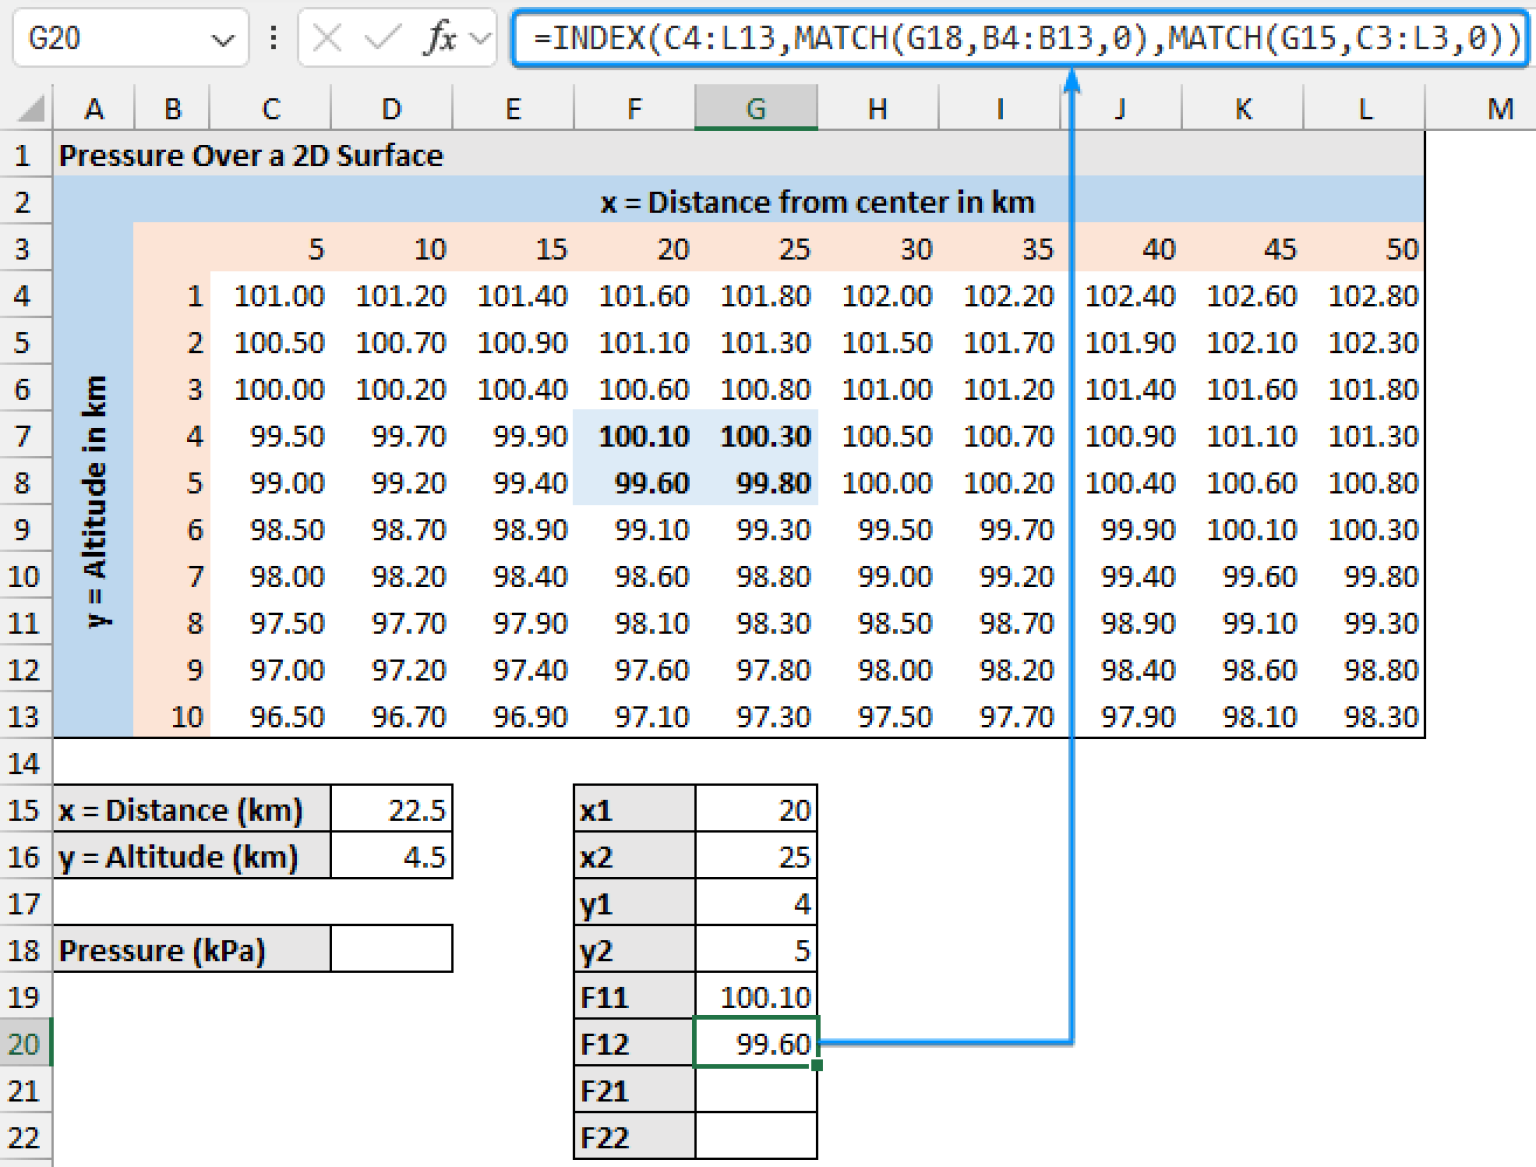Select row header 14
Viewport: 1536px width, 1167px height.
[x=25, y=763]
